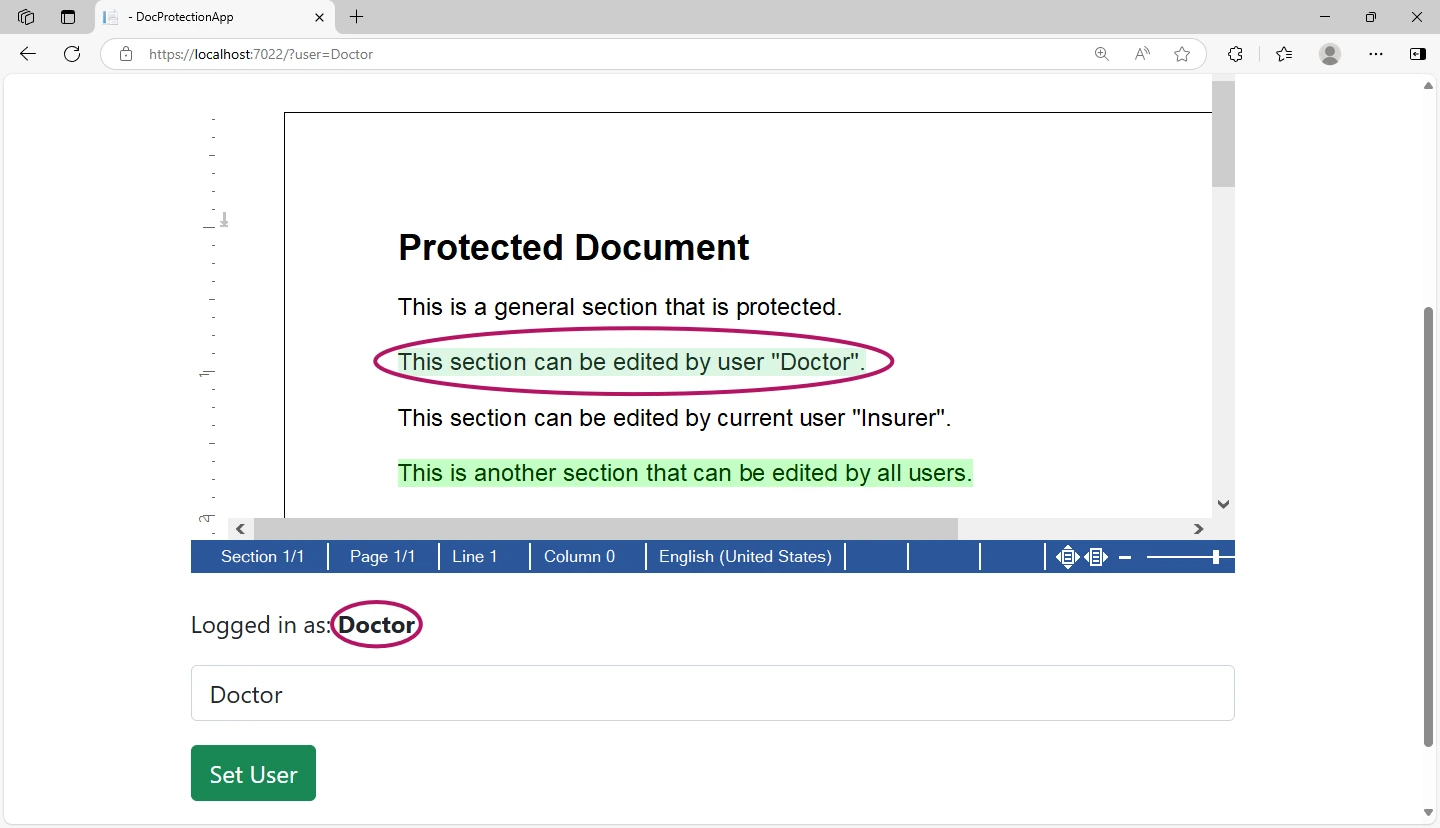Click Column 0 in the status bar

[x=579, y=557]
